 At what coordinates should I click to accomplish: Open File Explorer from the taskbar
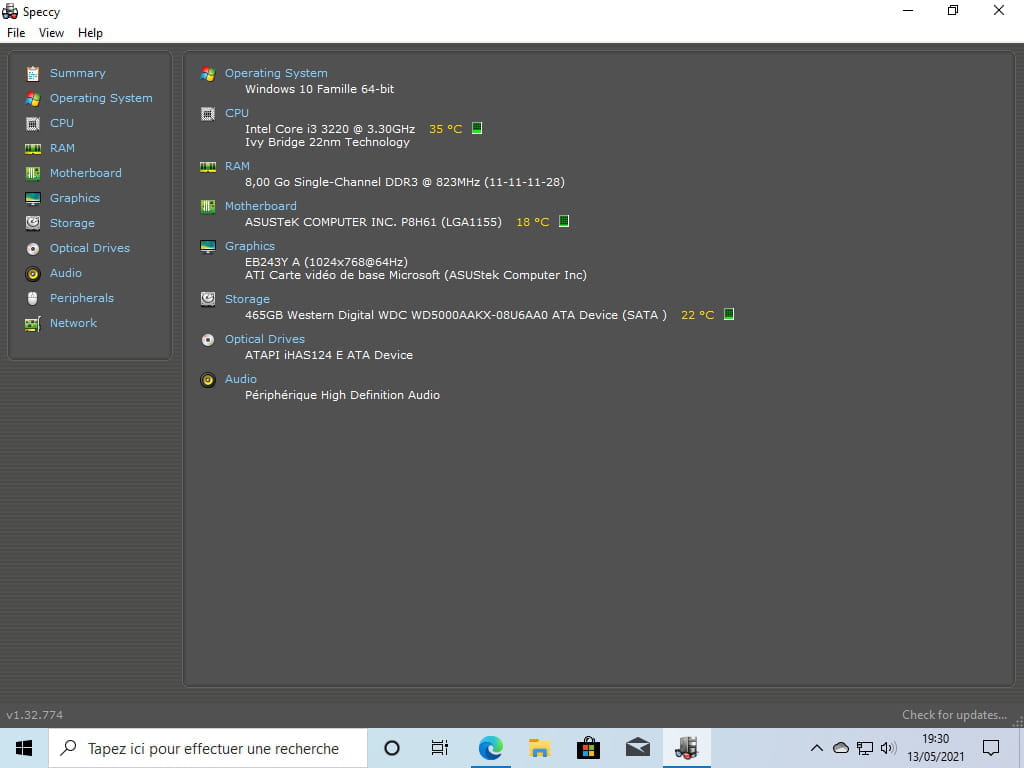pyautogui.click(x=539, y=748)
